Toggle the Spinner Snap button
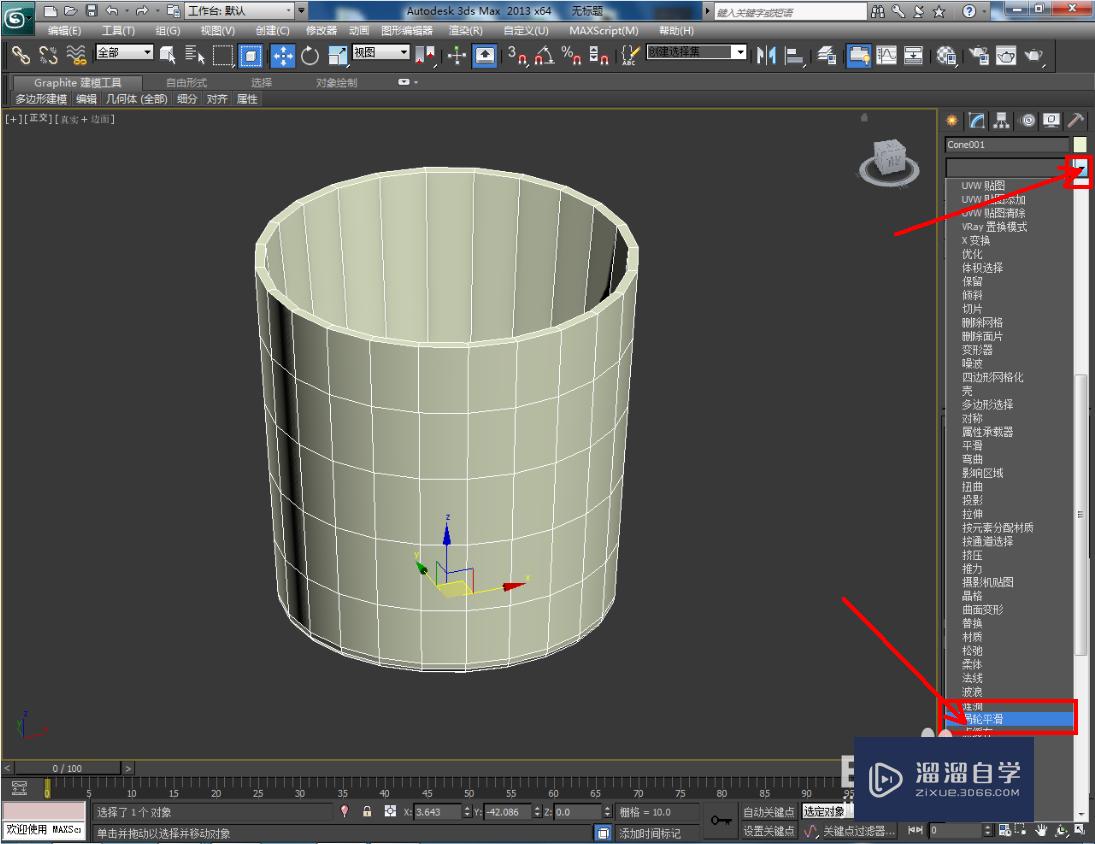This screenshot has width=1095, height=844. click(x=598, y=55)
